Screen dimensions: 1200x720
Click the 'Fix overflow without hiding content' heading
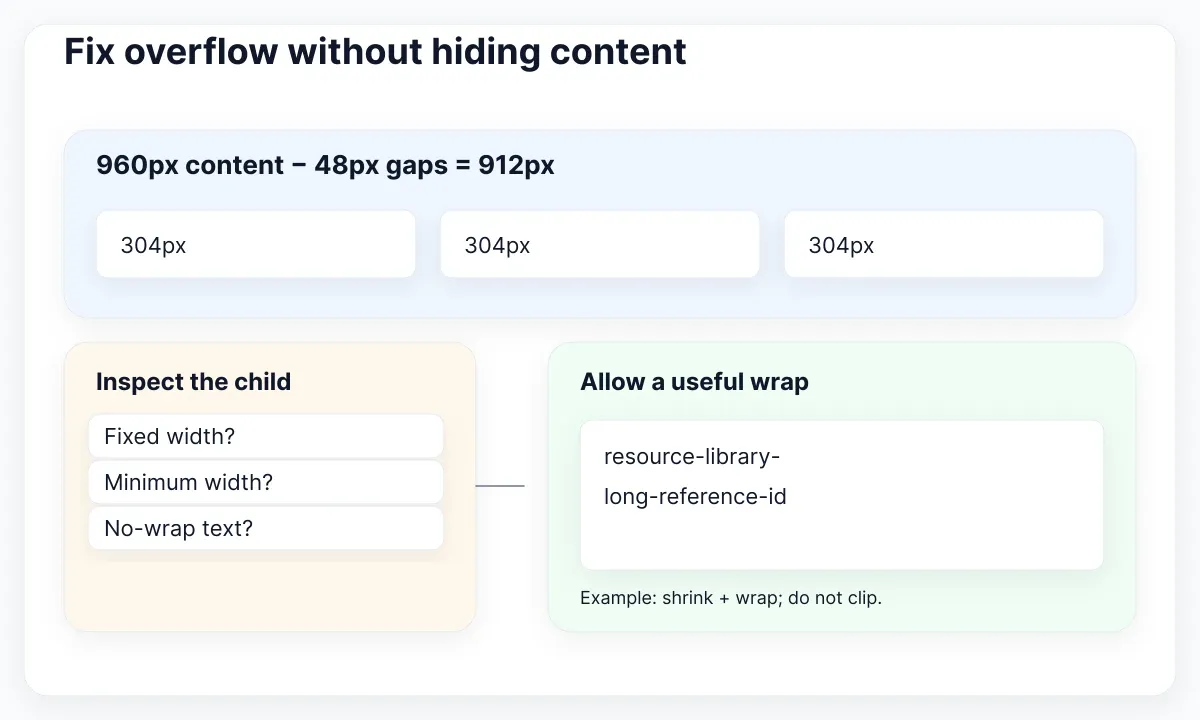tap(375, 52)
